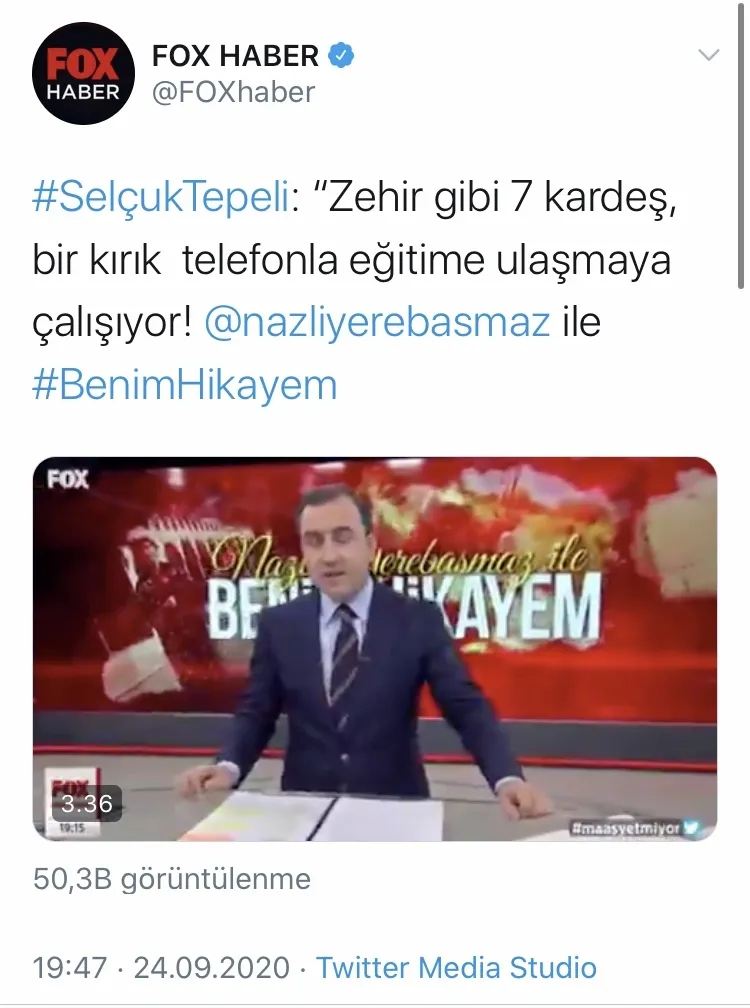Open the @nazliyerebasmaz mention

coord(377,321)
